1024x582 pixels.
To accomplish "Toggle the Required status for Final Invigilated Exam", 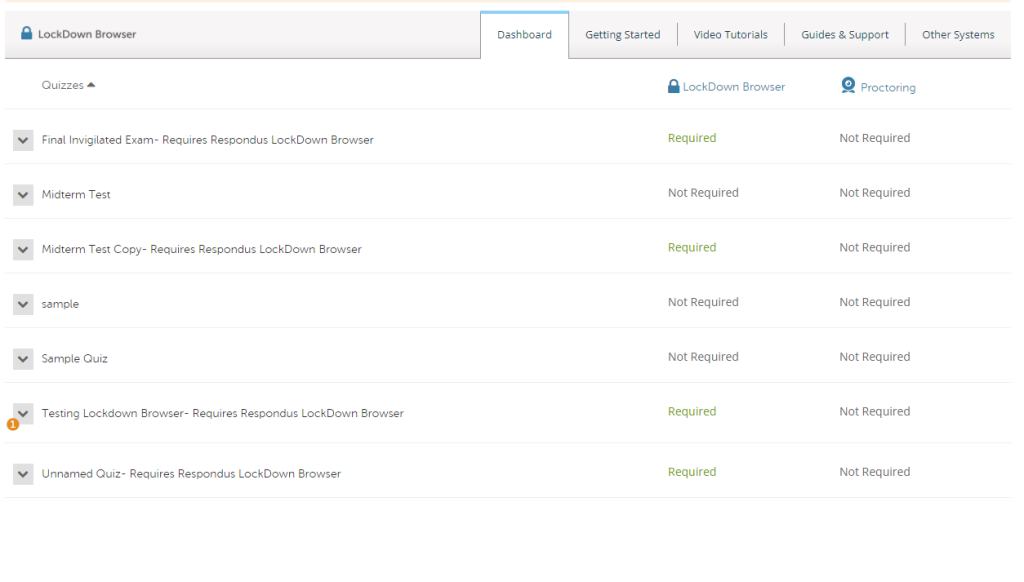I will point(691,138).
